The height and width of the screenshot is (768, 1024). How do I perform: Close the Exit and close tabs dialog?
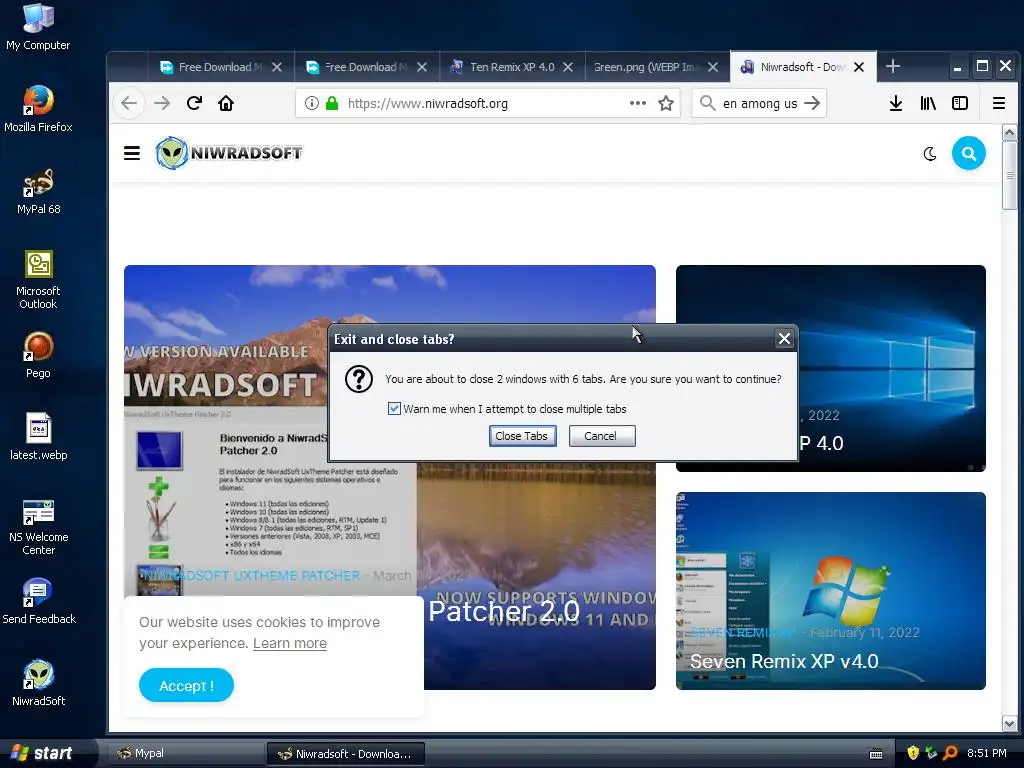pos(784,338)
